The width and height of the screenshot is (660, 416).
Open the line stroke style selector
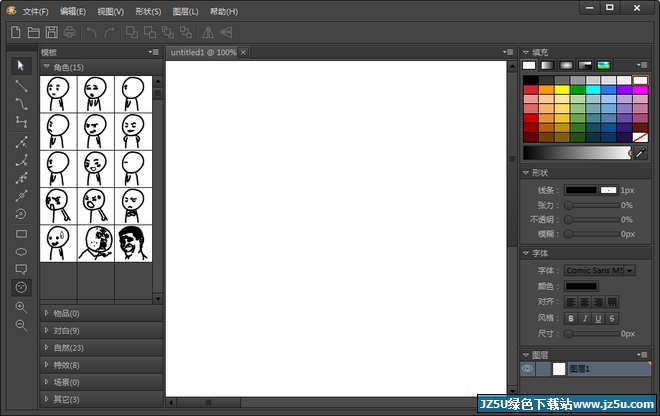[608, 190]
